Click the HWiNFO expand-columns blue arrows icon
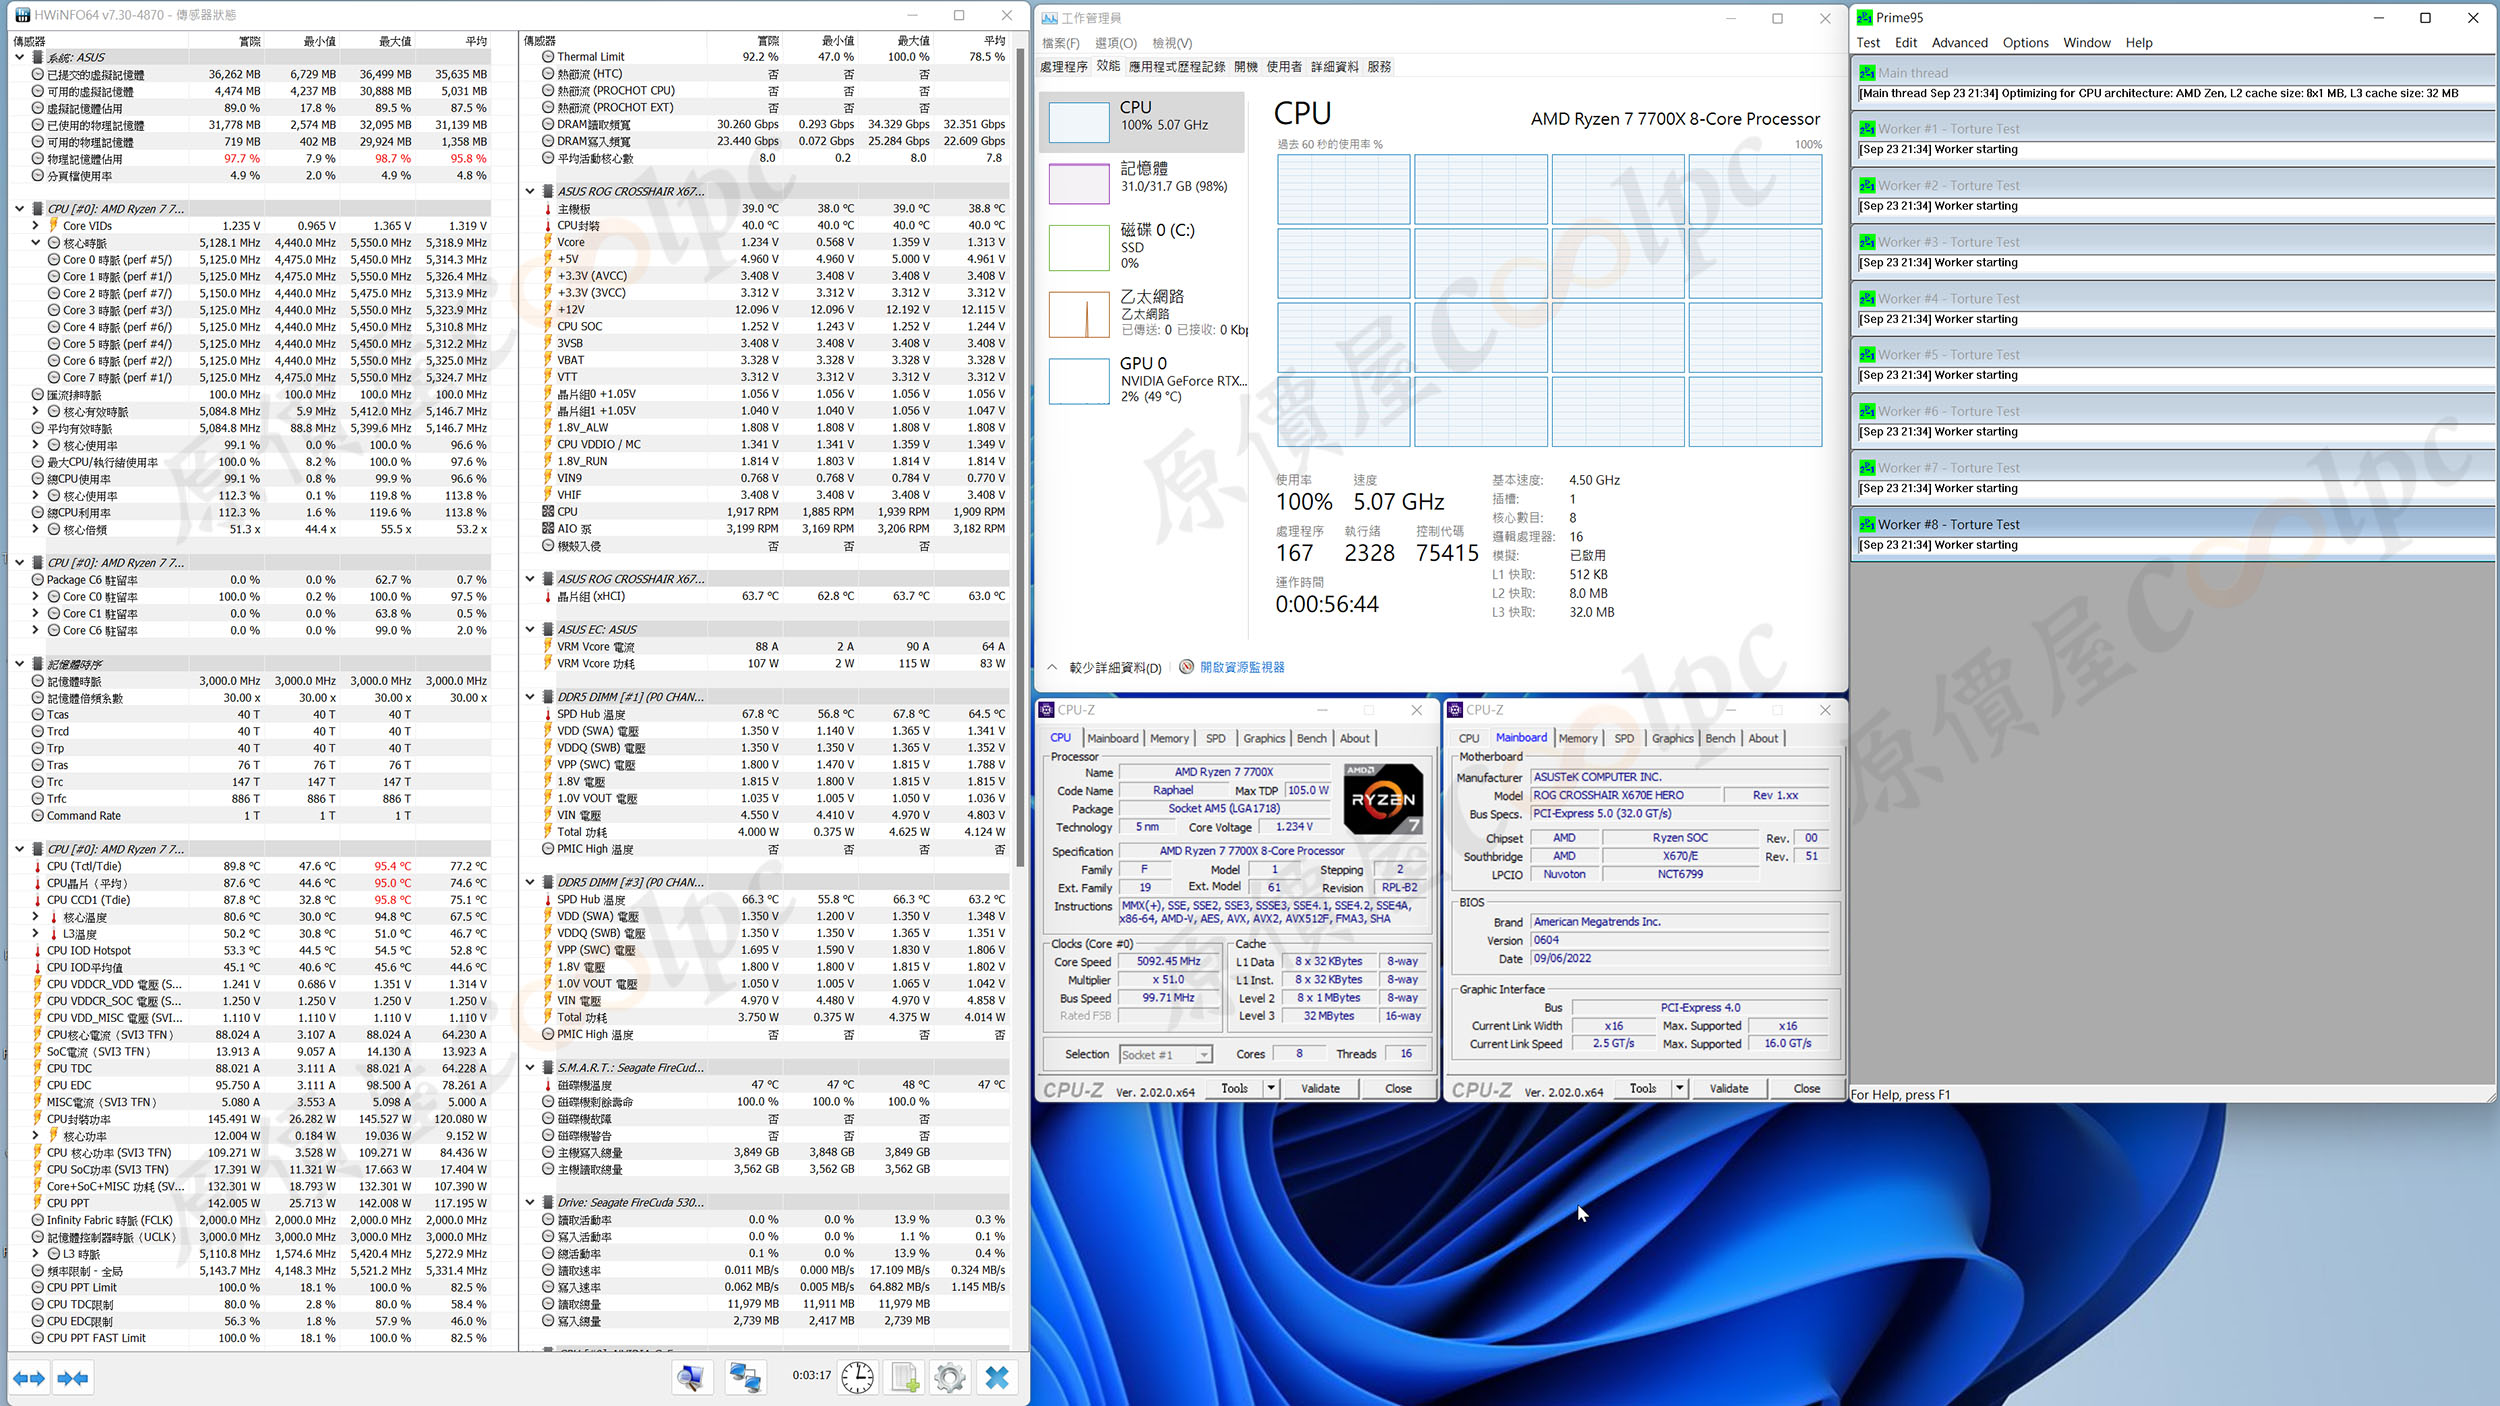Viewport: 2500px width, 1406px height. click(29, 1378)
